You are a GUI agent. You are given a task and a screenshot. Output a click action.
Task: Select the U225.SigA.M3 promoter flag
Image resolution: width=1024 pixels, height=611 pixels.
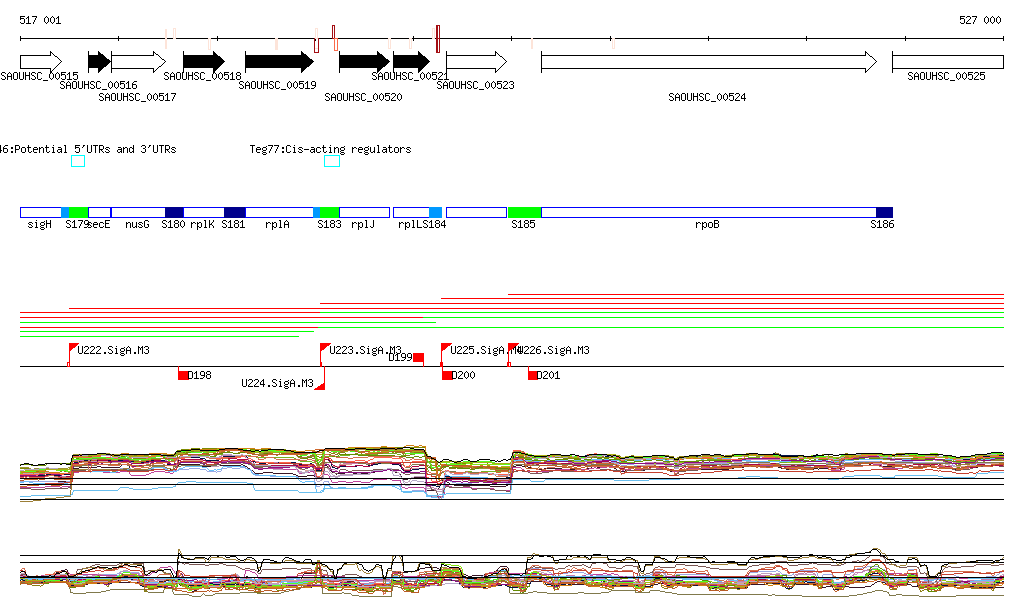tap(446, 349)
